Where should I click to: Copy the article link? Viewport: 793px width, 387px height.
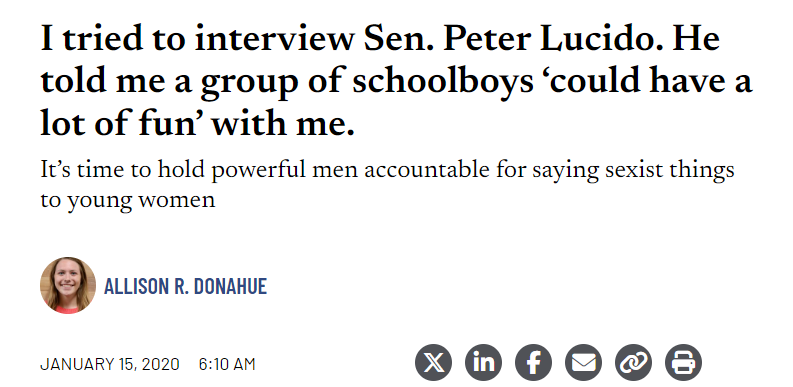click(634, 363)
